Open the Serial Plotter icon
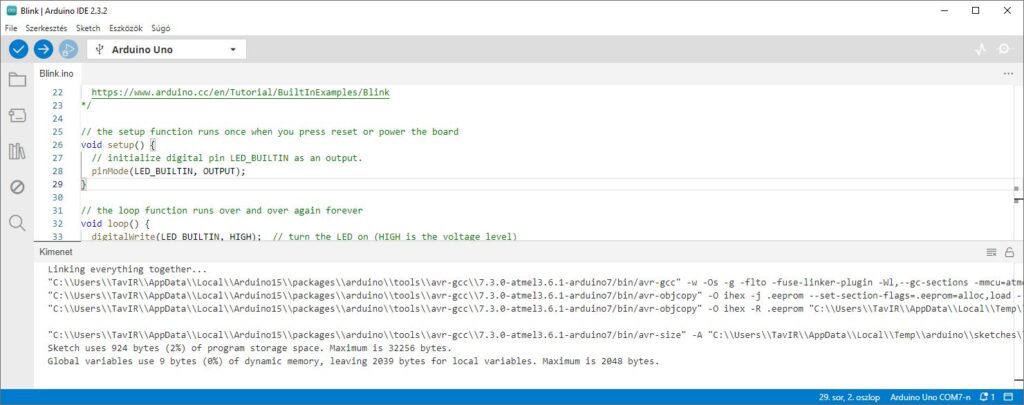1024x405 pixels. pos(980,49)
